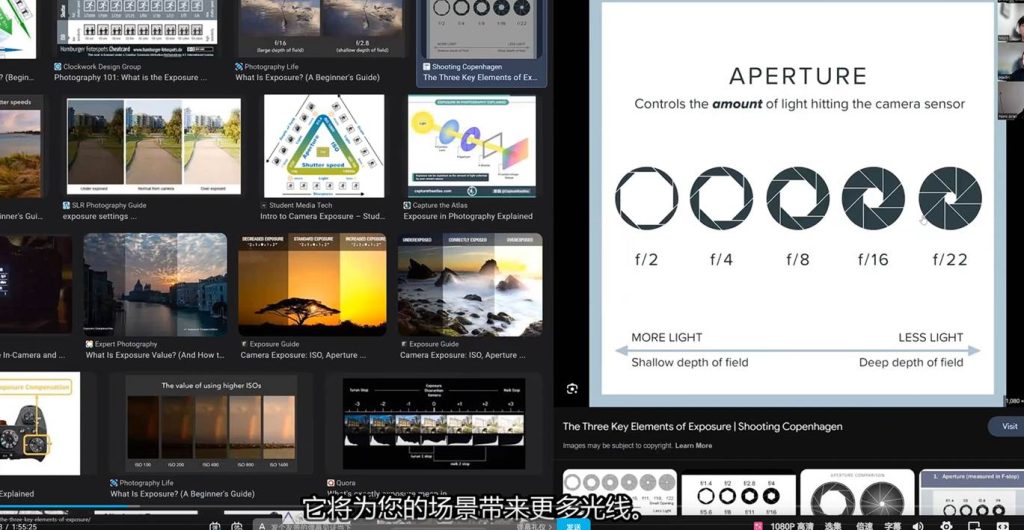The height and width of the screenshot is (530, 1024).
Task: Open video player settings gear
Action: coord(946,525)
